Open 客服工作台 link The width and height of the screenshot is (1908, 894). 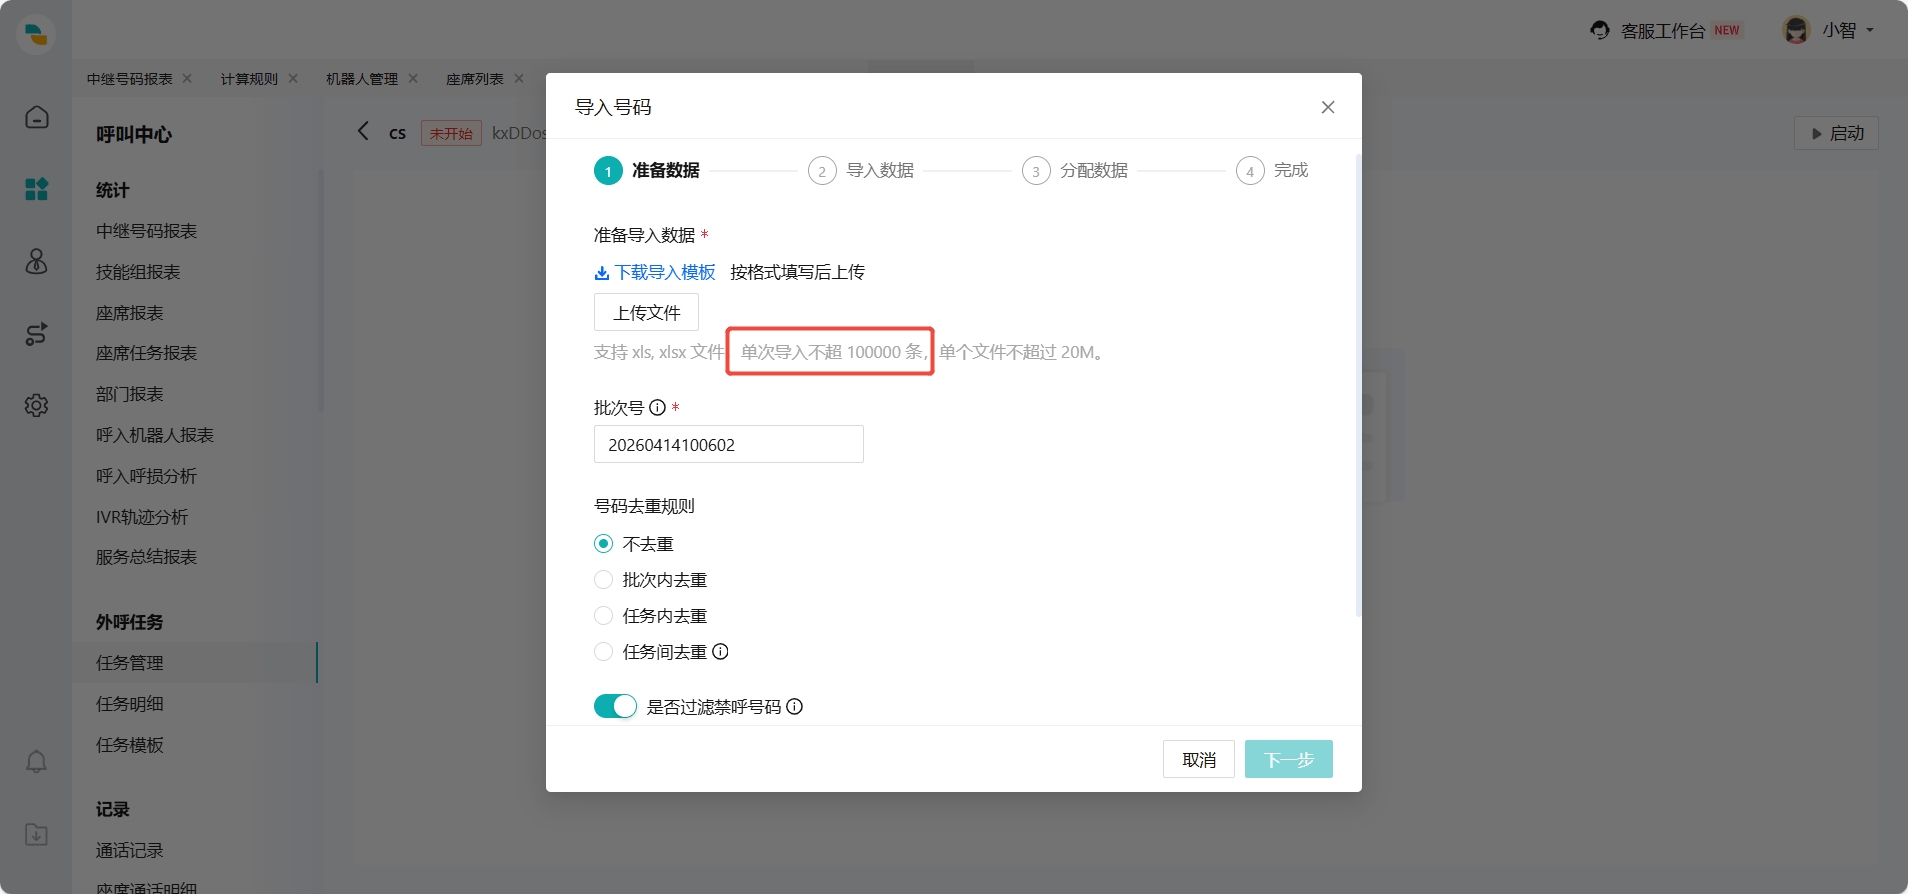pyautogui.click(x=1663, y=31)
